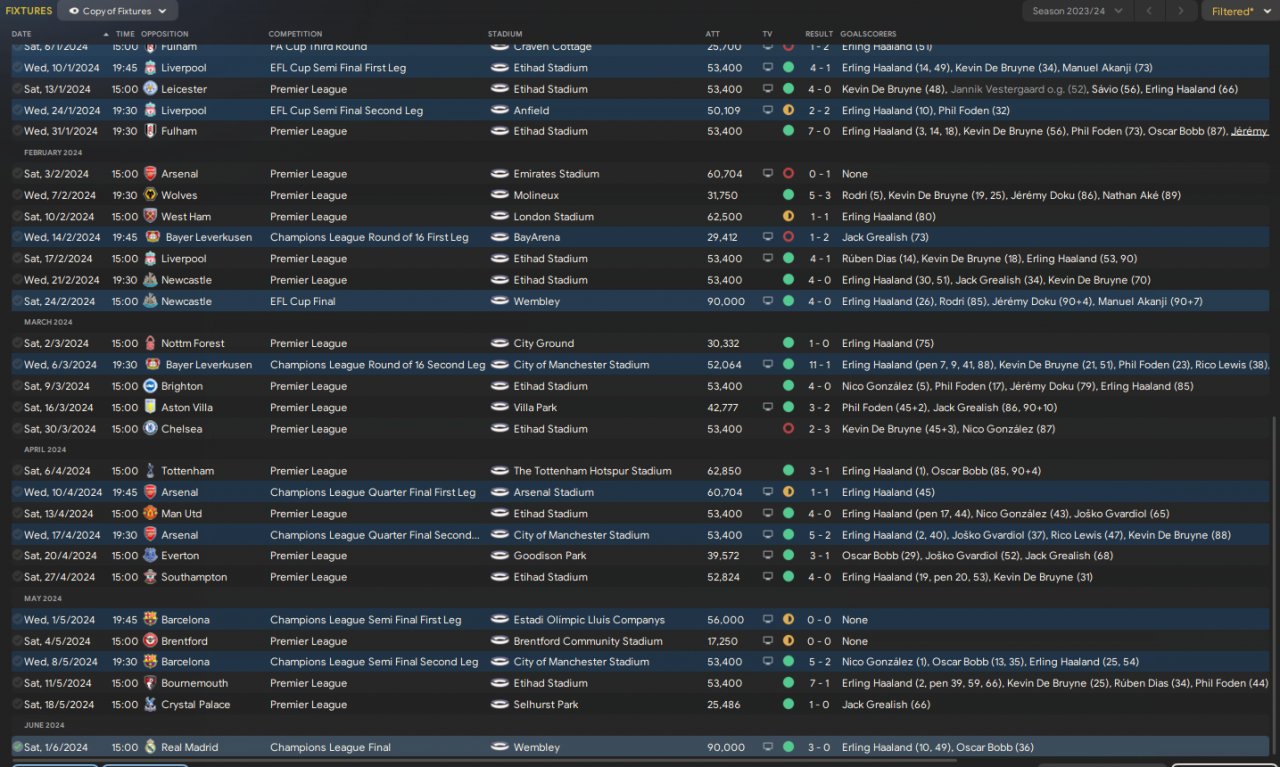Screen dimensions: 1280x767
Task: Sort by the Opposition column header
Action: coord(164,34)
